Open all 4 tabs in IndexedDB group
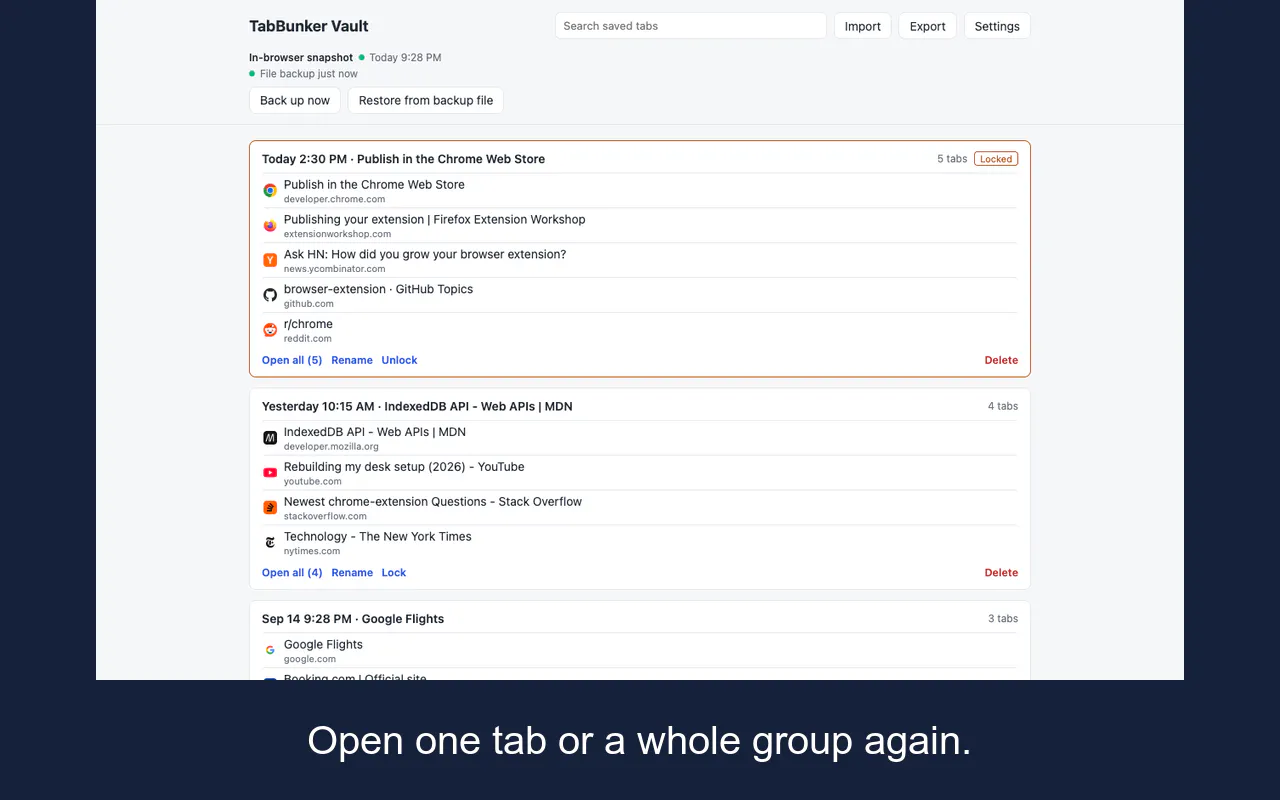 coord(292,573)
